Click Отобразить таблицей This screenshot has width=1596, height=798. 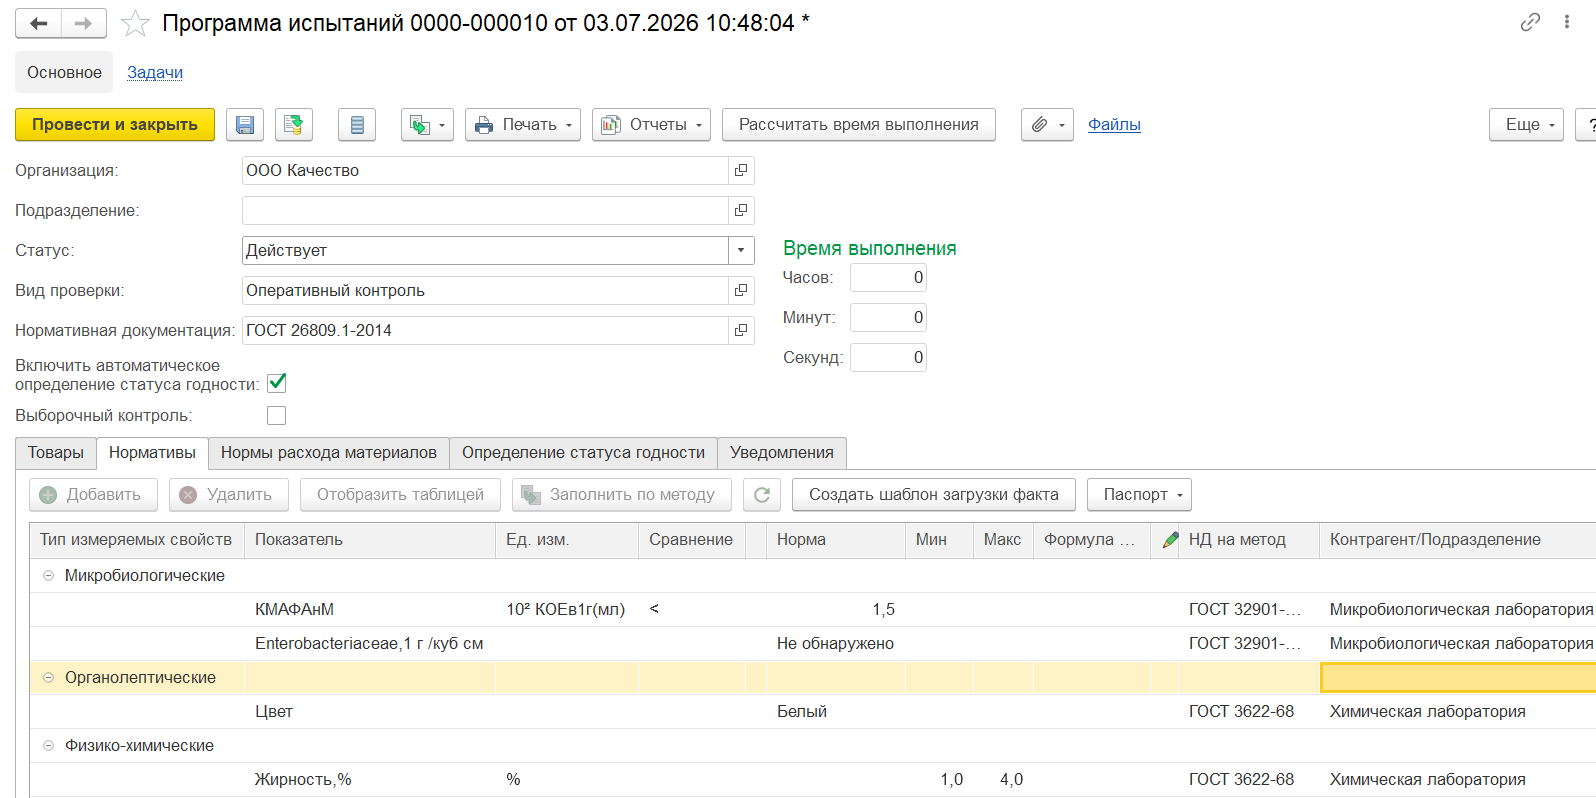400,495
